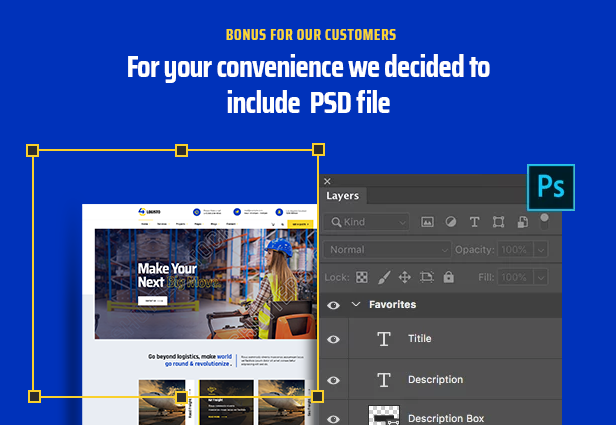This screenshot has height=425, width=616.
Task: Click the top-right selection handle
Action: click(318, 149)
